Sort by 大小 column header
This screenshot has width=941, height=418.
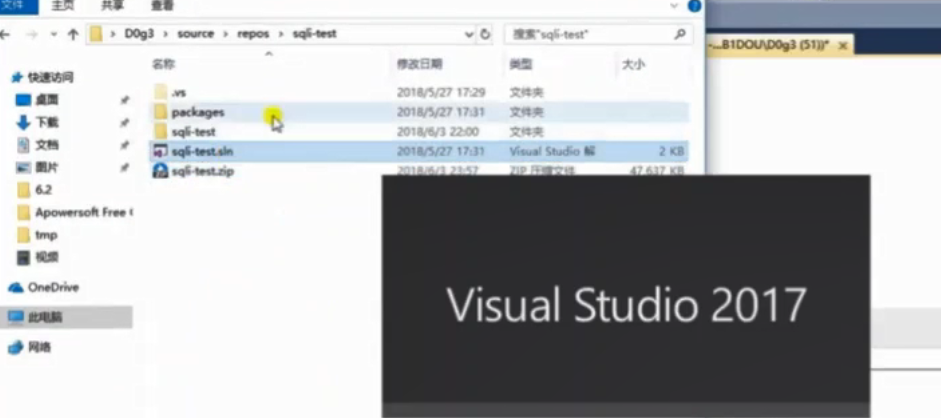(633, 64)
